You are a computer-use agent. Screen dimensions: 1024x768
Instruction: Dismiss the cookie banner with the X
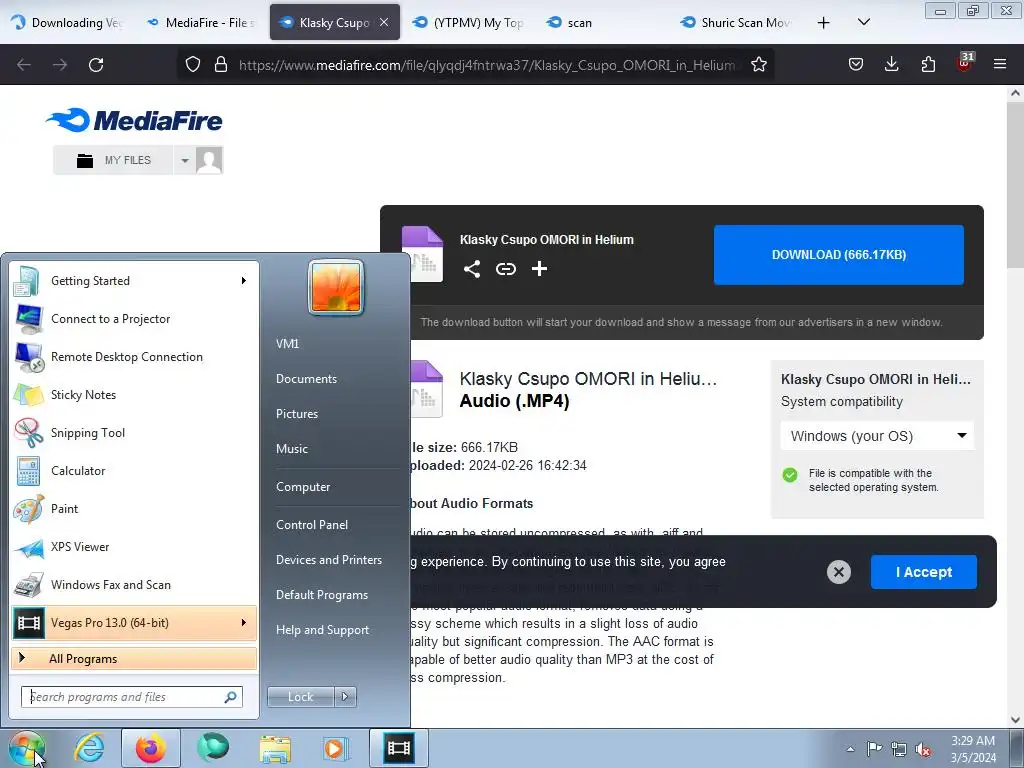point(839,573)
